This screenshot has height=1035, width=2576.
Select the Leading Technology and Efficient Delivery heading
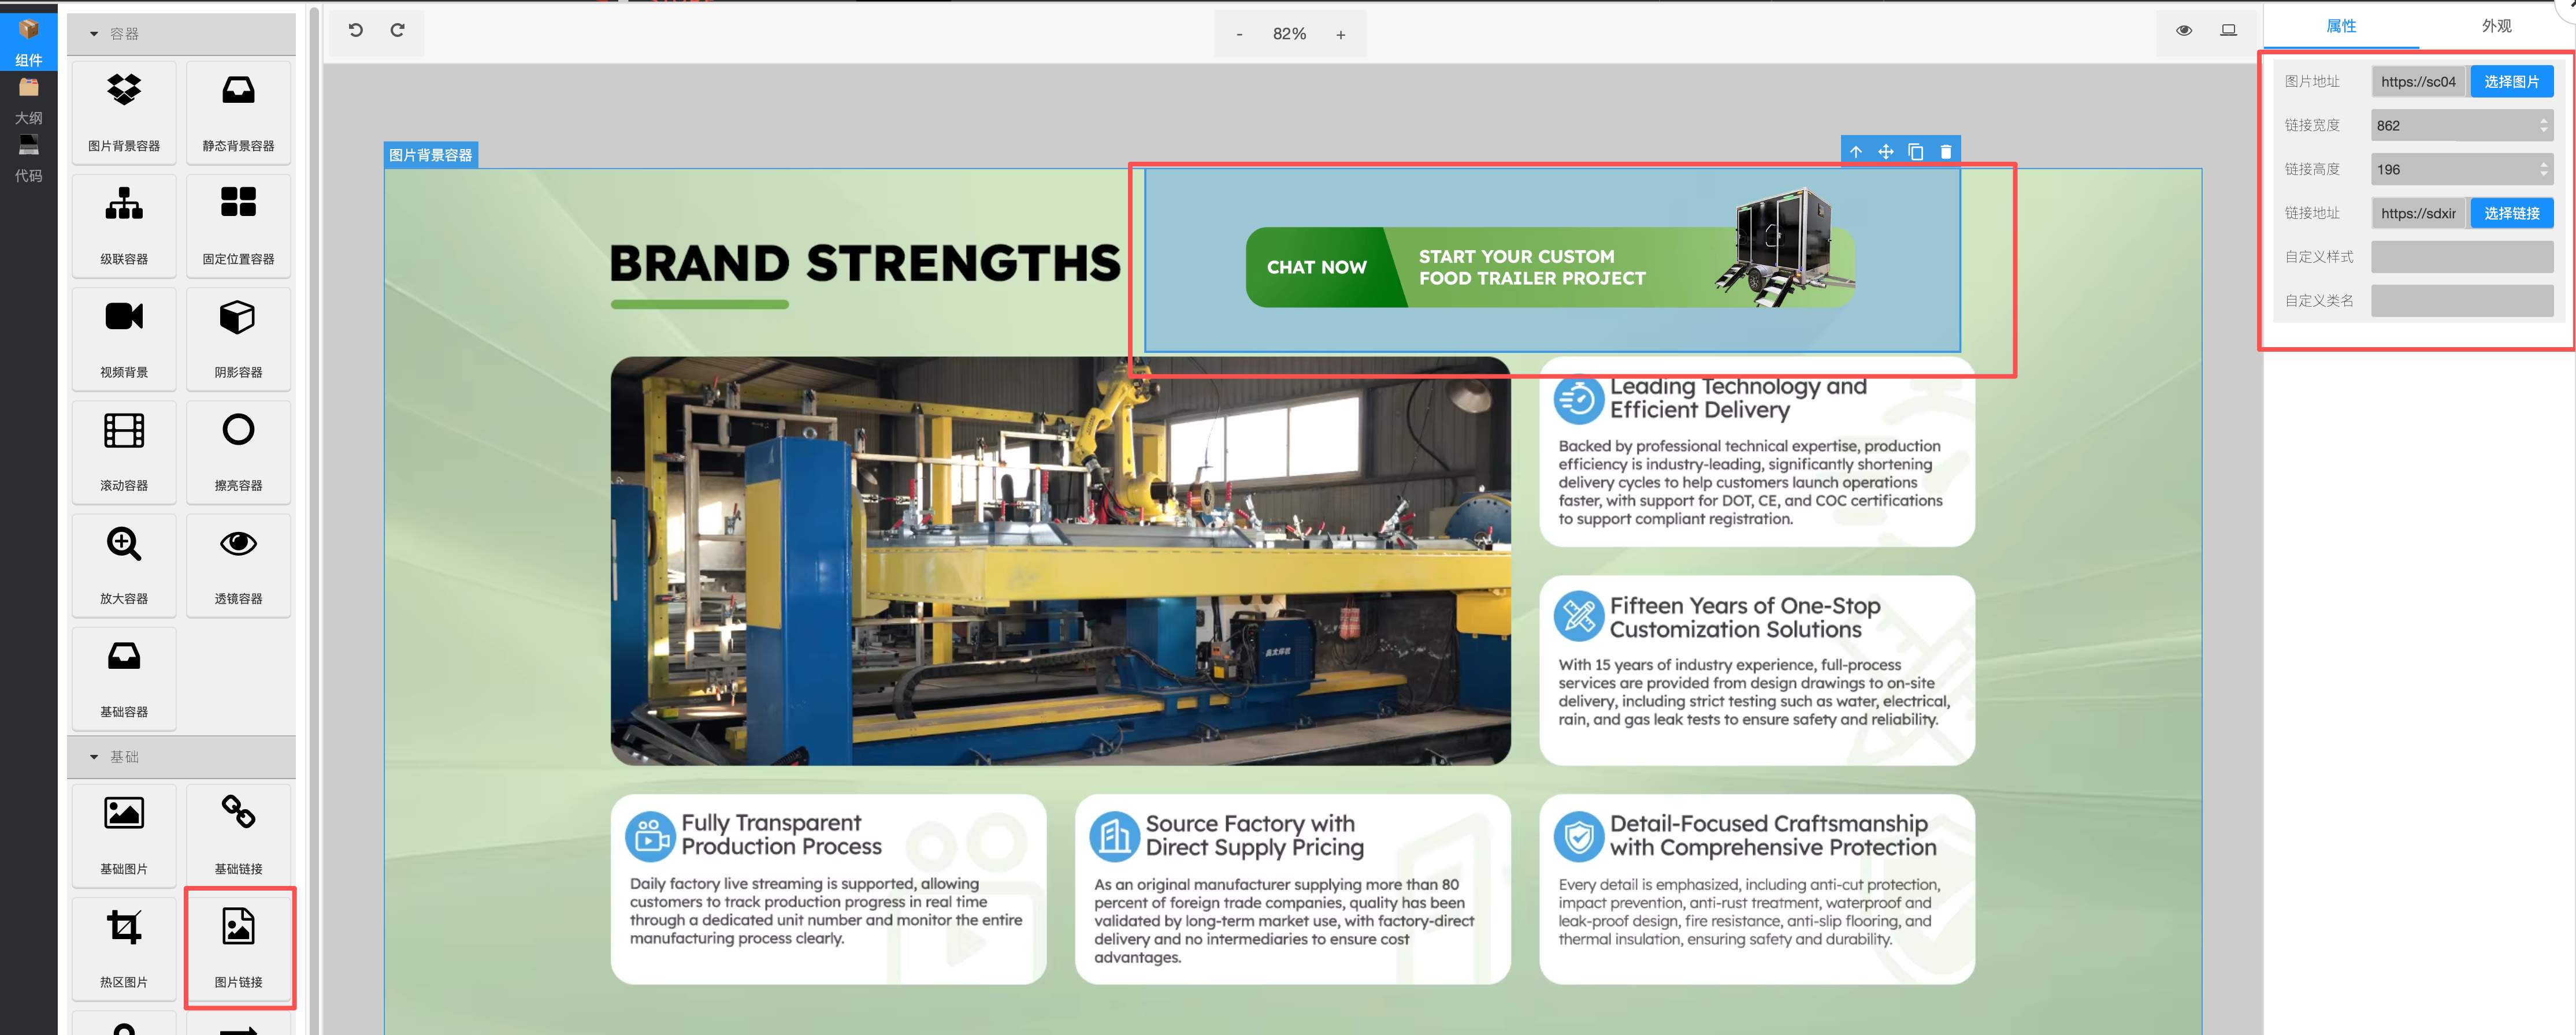tap(1738, 398)
